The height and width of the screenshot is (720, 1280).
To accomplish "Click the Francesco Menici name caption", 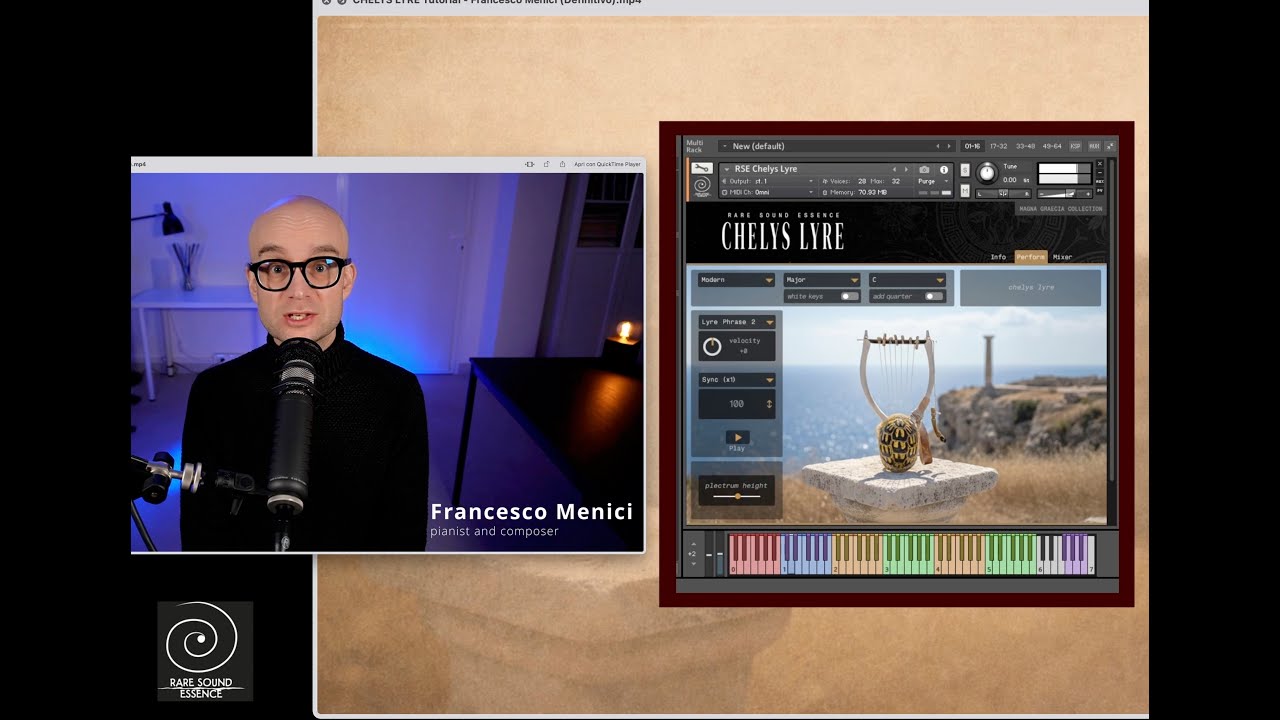I will 531,512.
